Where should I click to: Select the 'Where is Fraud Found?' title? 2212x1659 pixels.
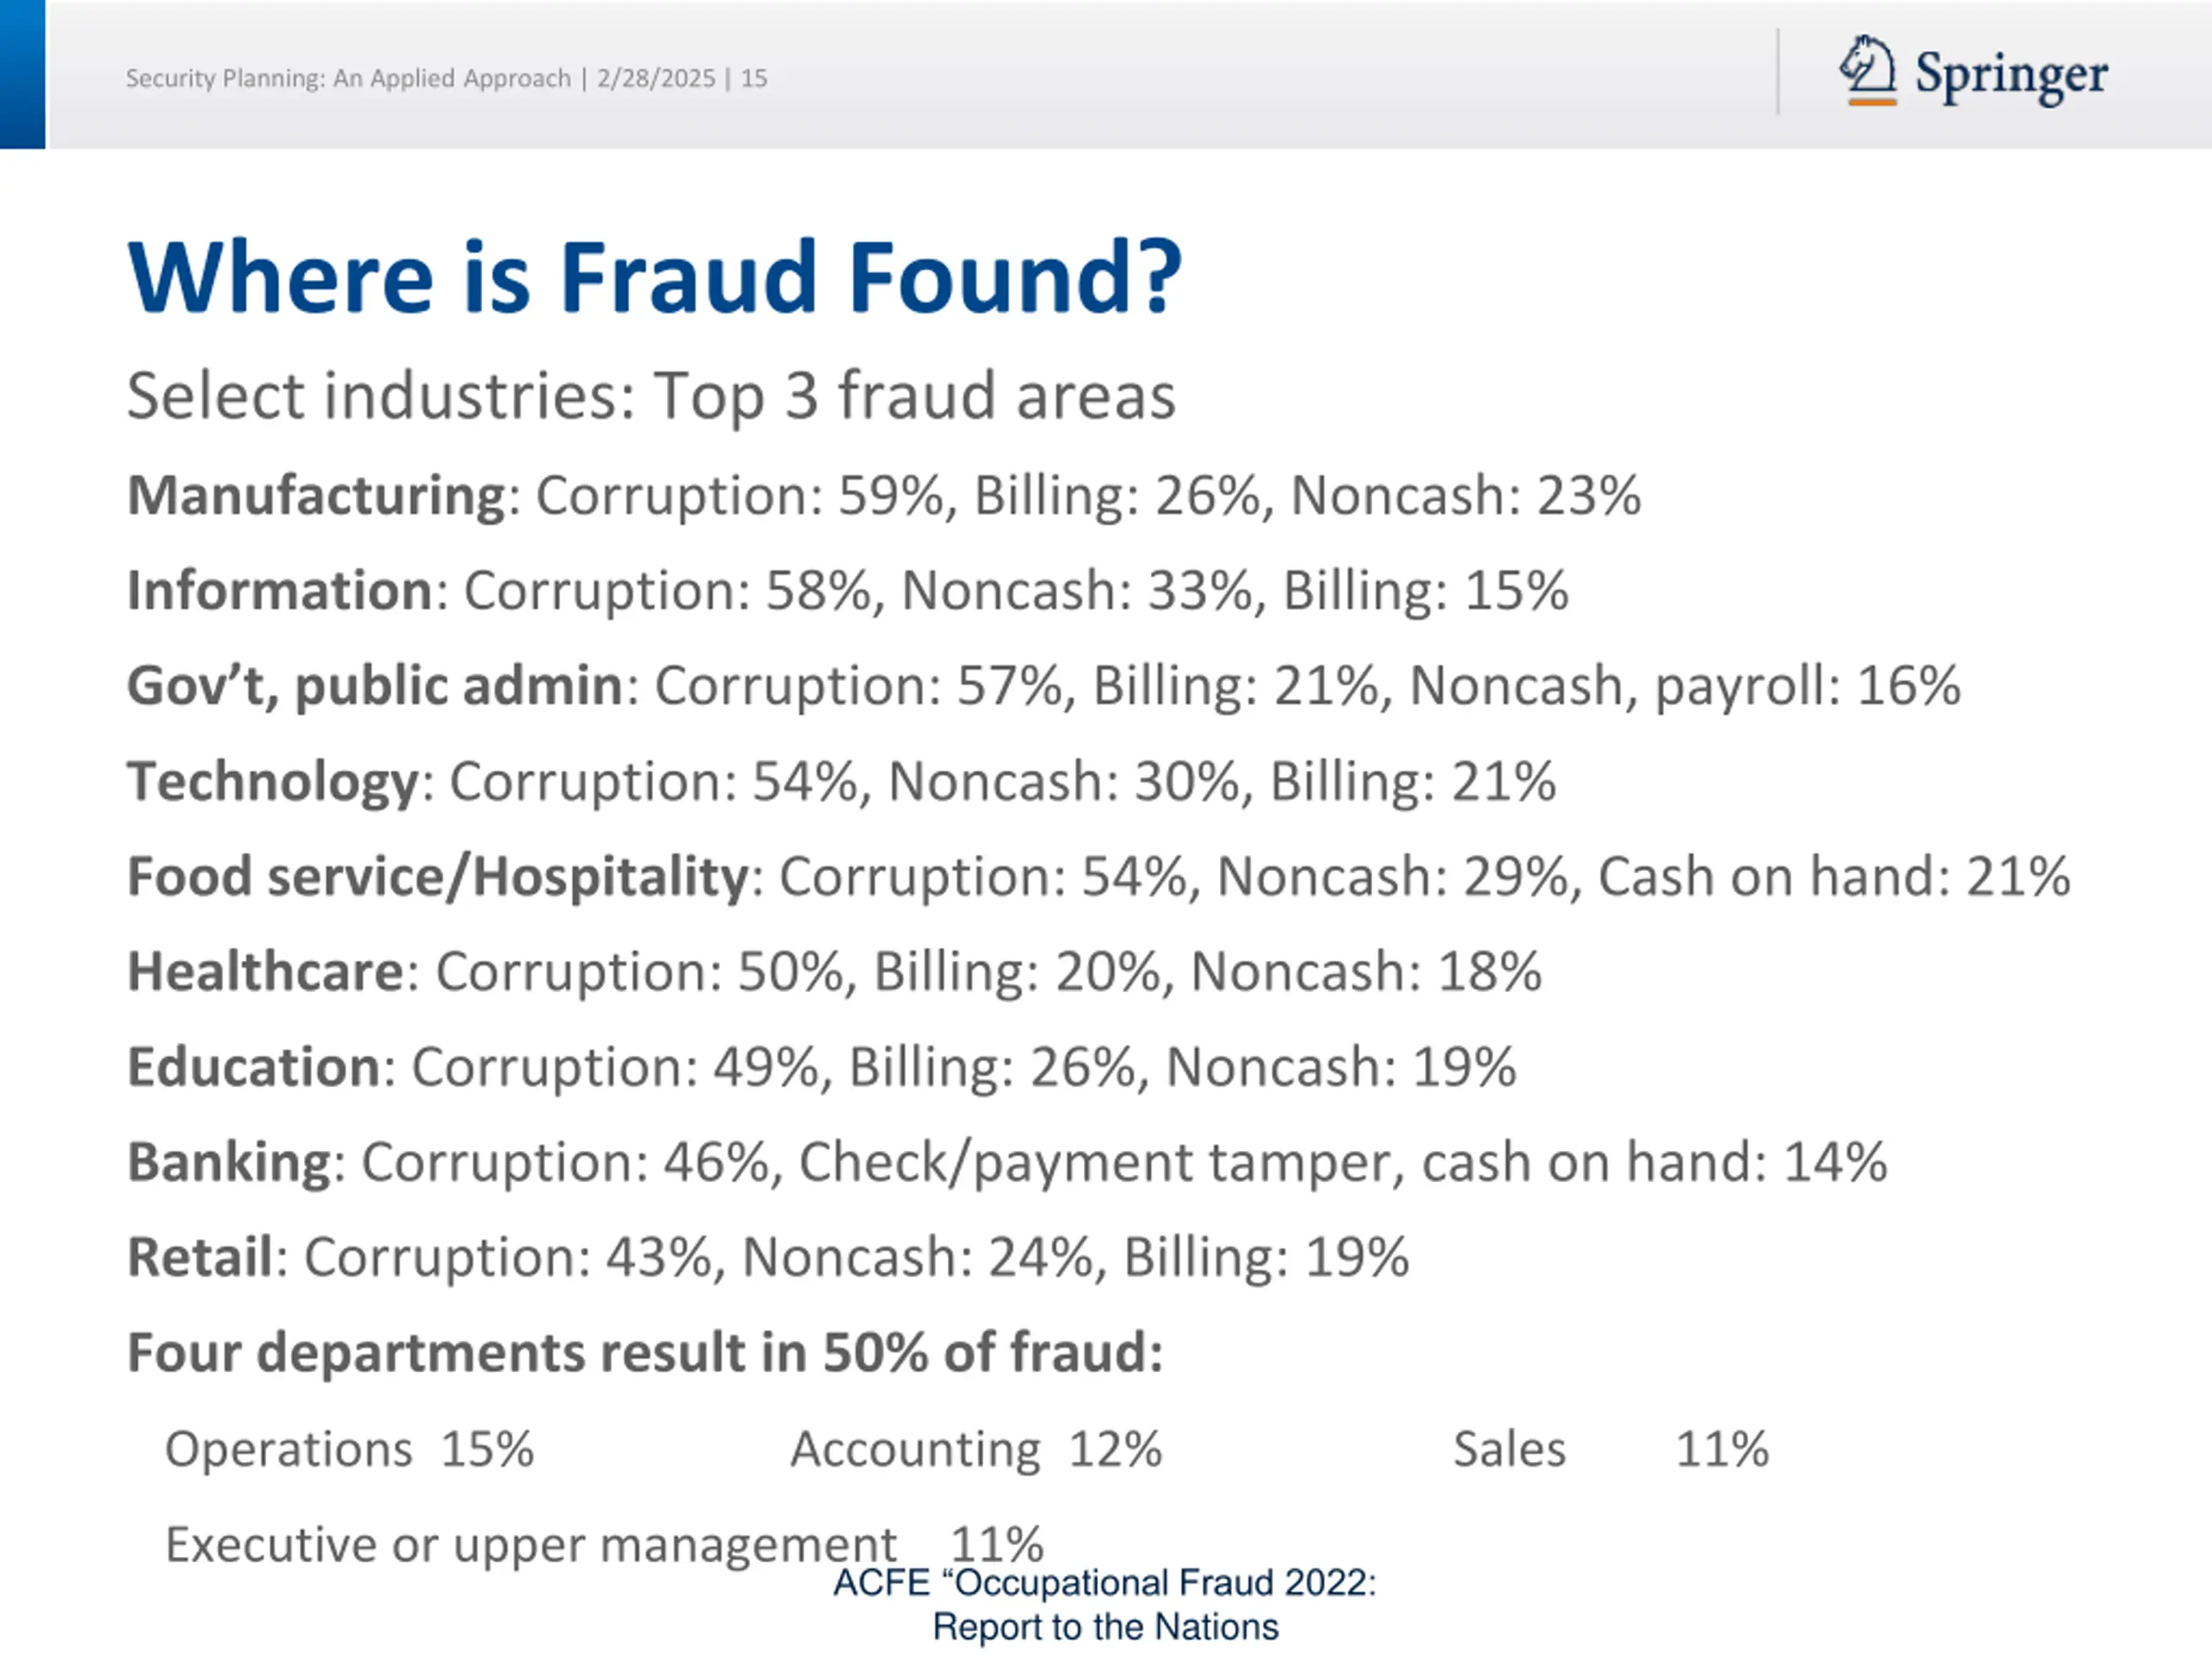(x=655, y=277)
